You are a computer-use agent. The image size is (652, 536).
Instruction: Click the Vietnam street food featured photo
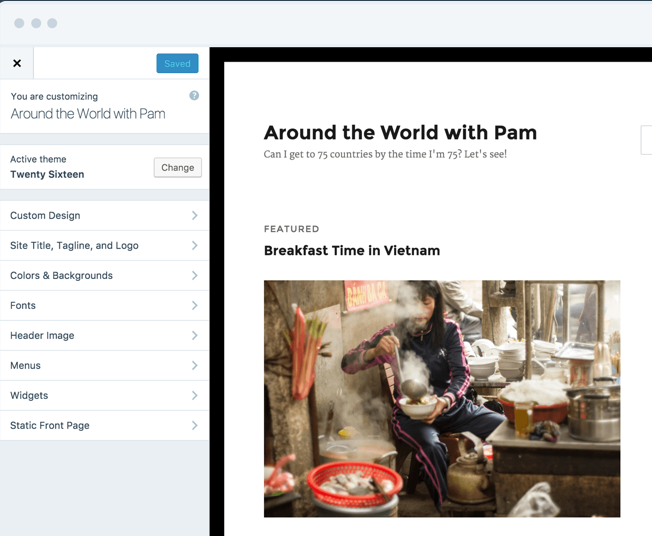click(x=441, y=398)
